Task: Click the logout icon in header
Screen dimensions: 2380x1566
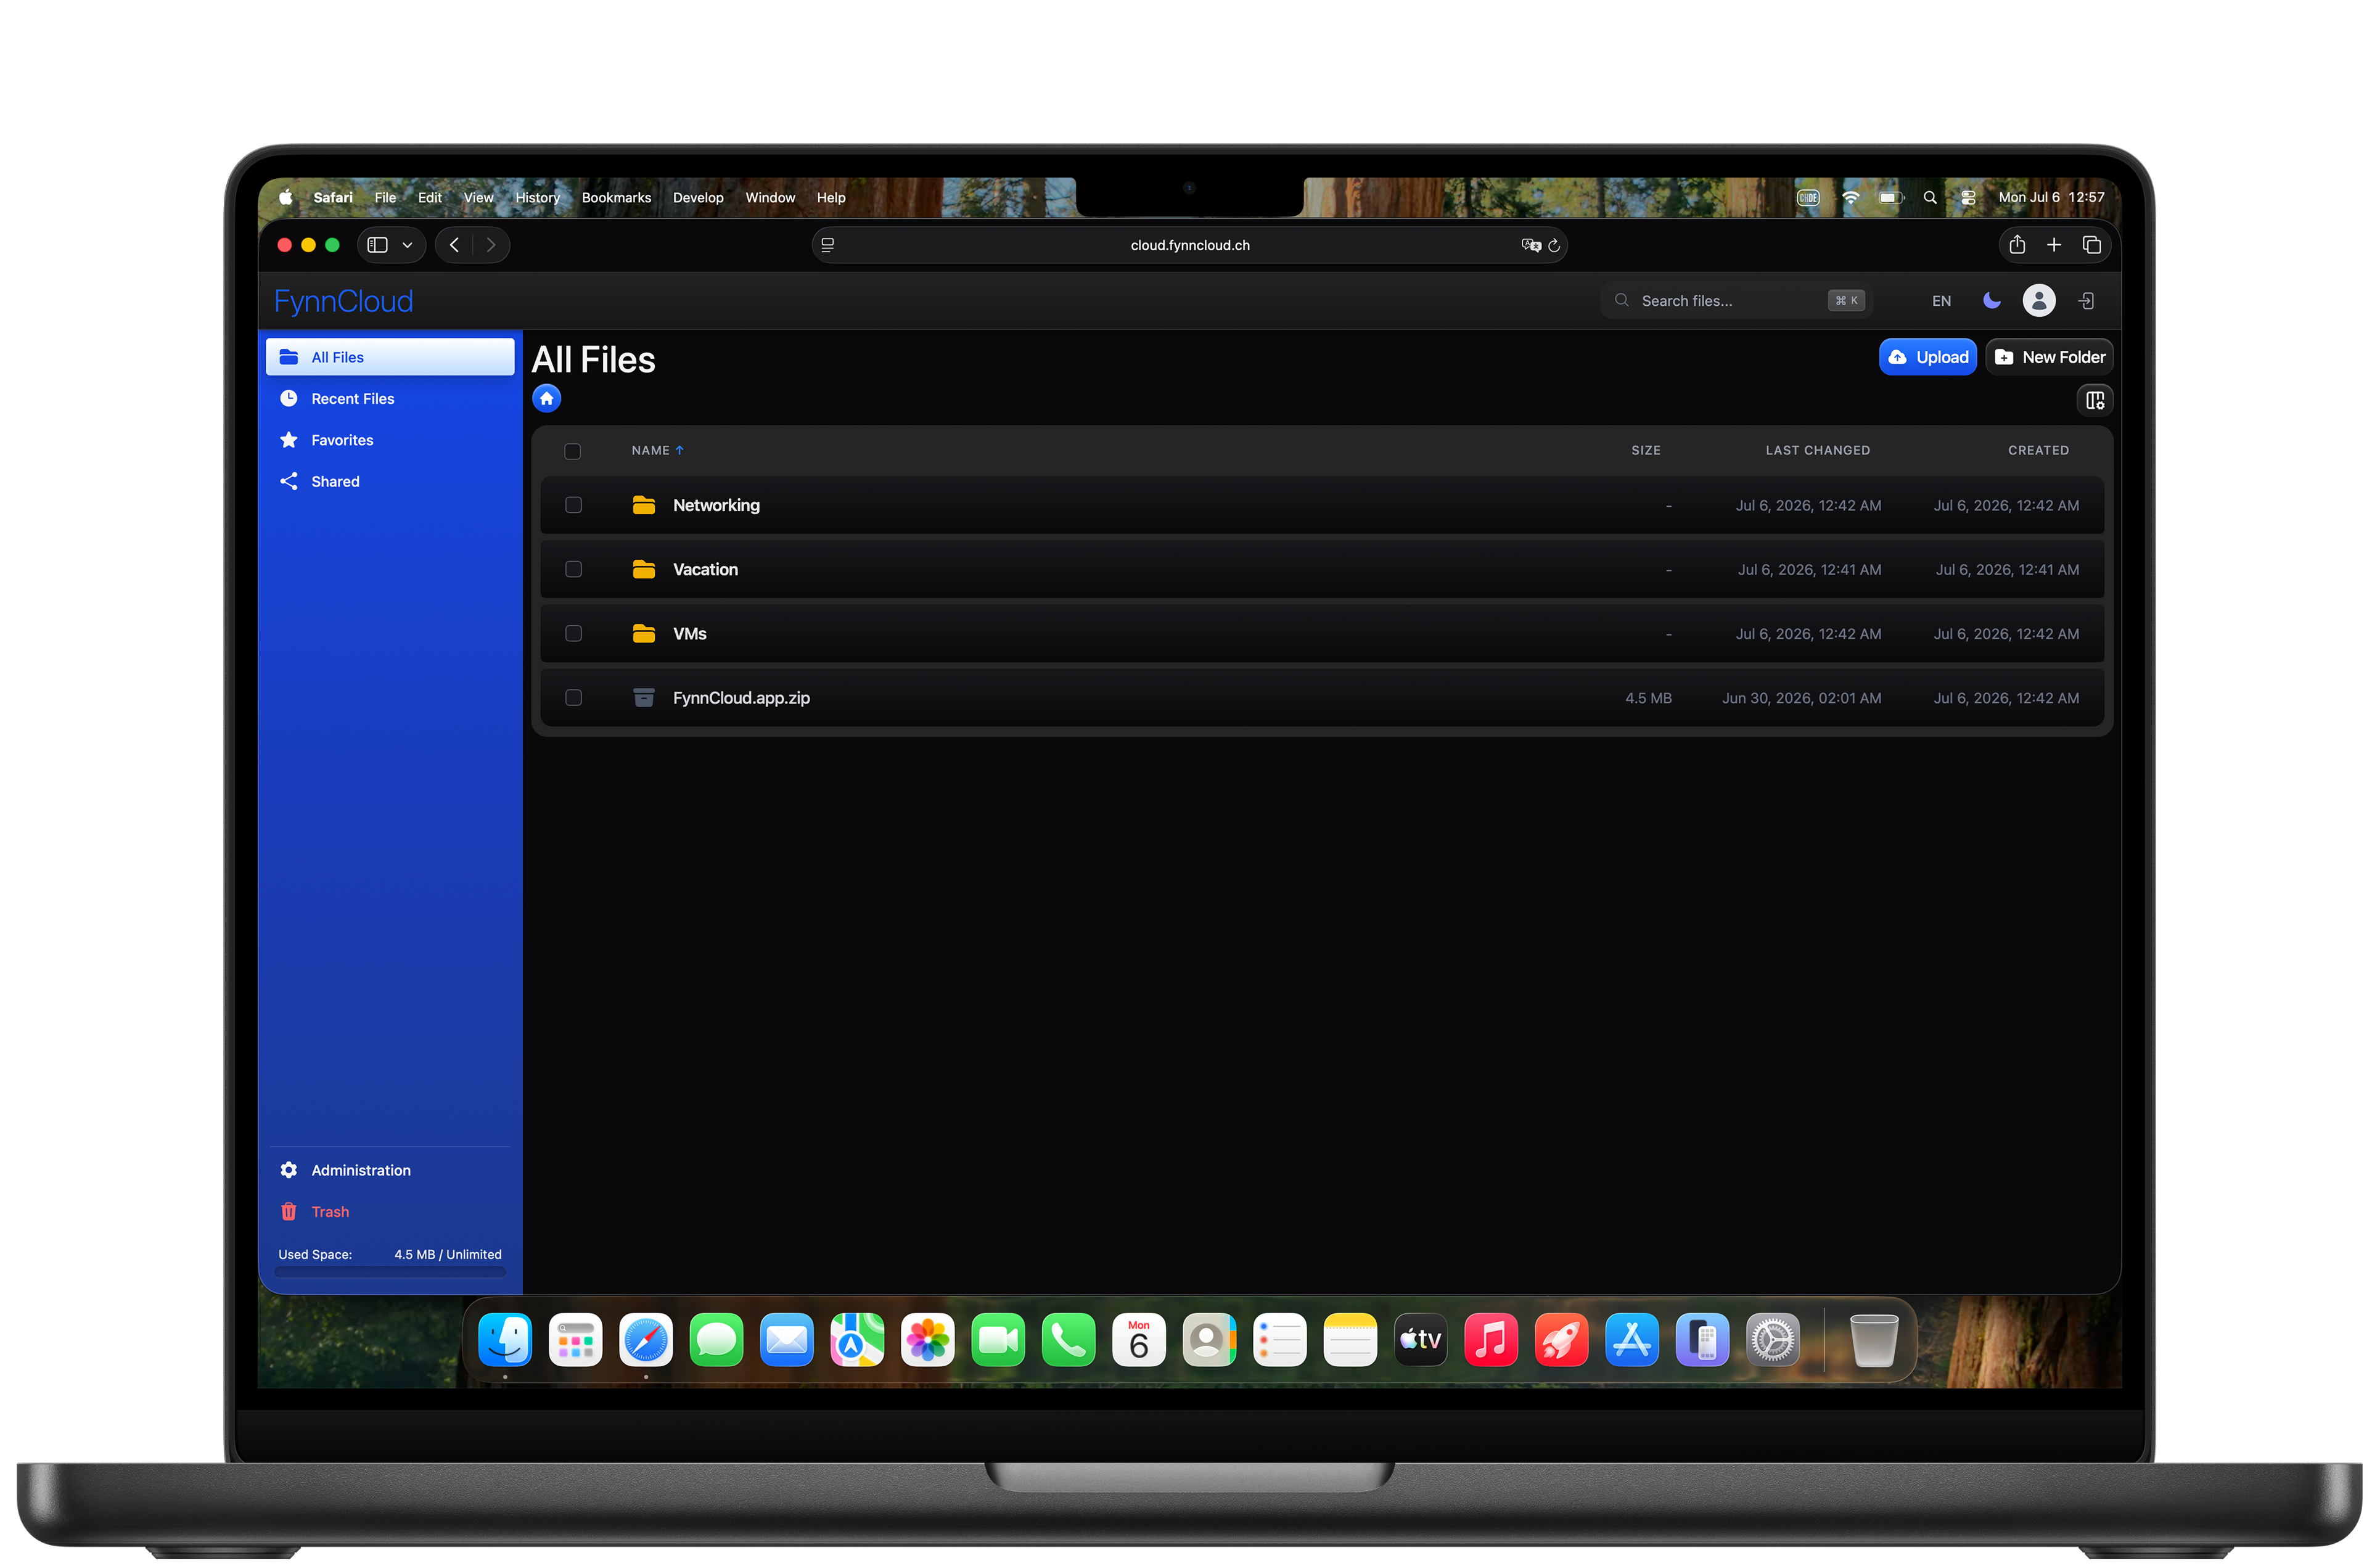Action: point(2086,300)
